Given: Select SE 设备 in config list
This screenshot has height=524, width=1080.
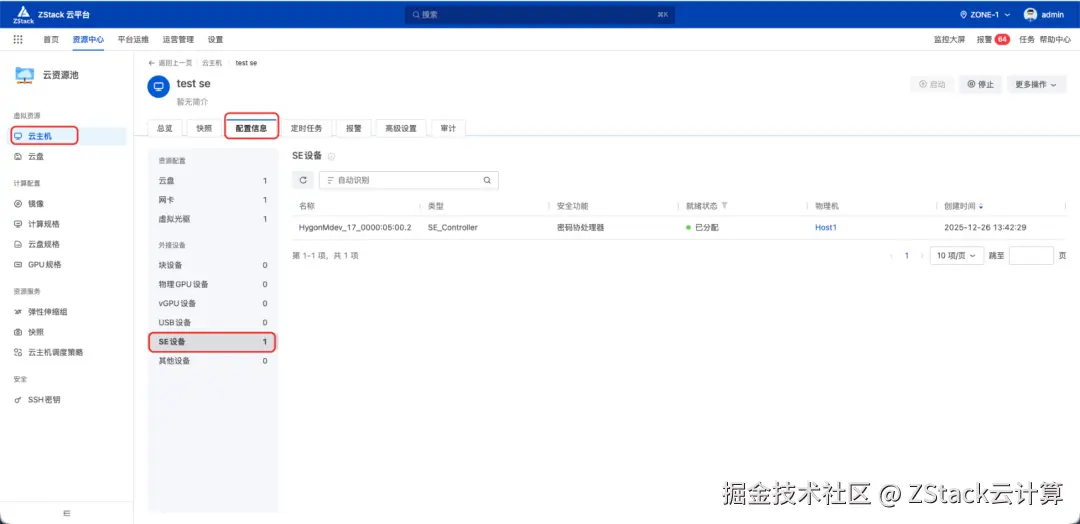Looking at the screenshot, I should (x=213, y=342).
